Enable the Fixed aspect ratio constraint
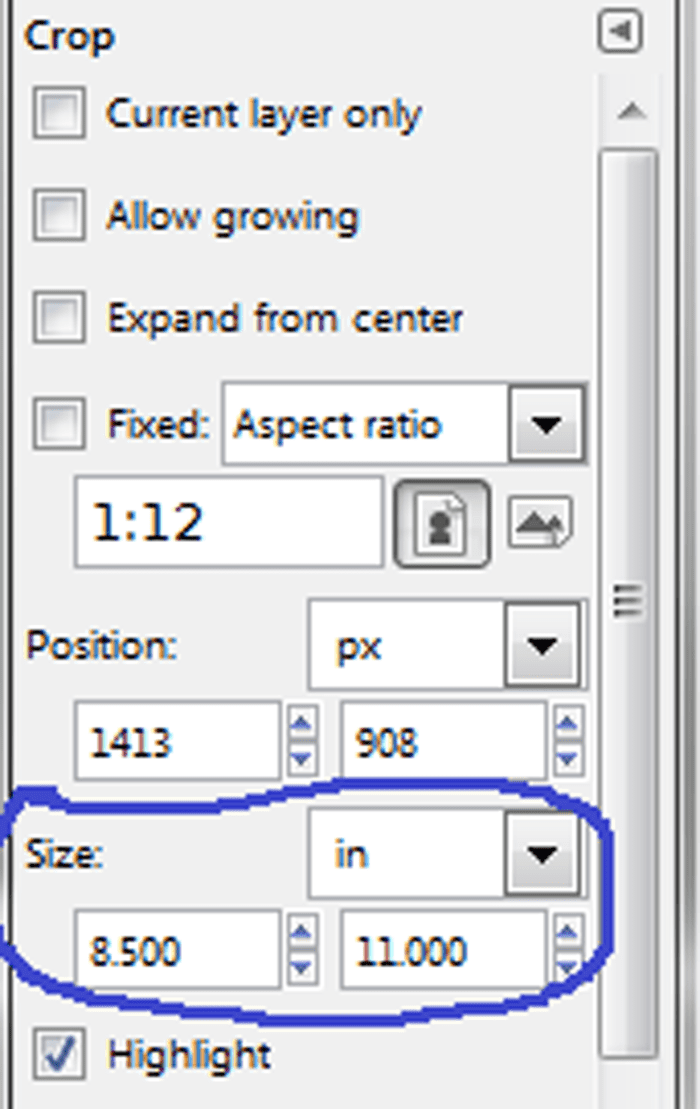The image size is (700, 1109). point(57,424)
